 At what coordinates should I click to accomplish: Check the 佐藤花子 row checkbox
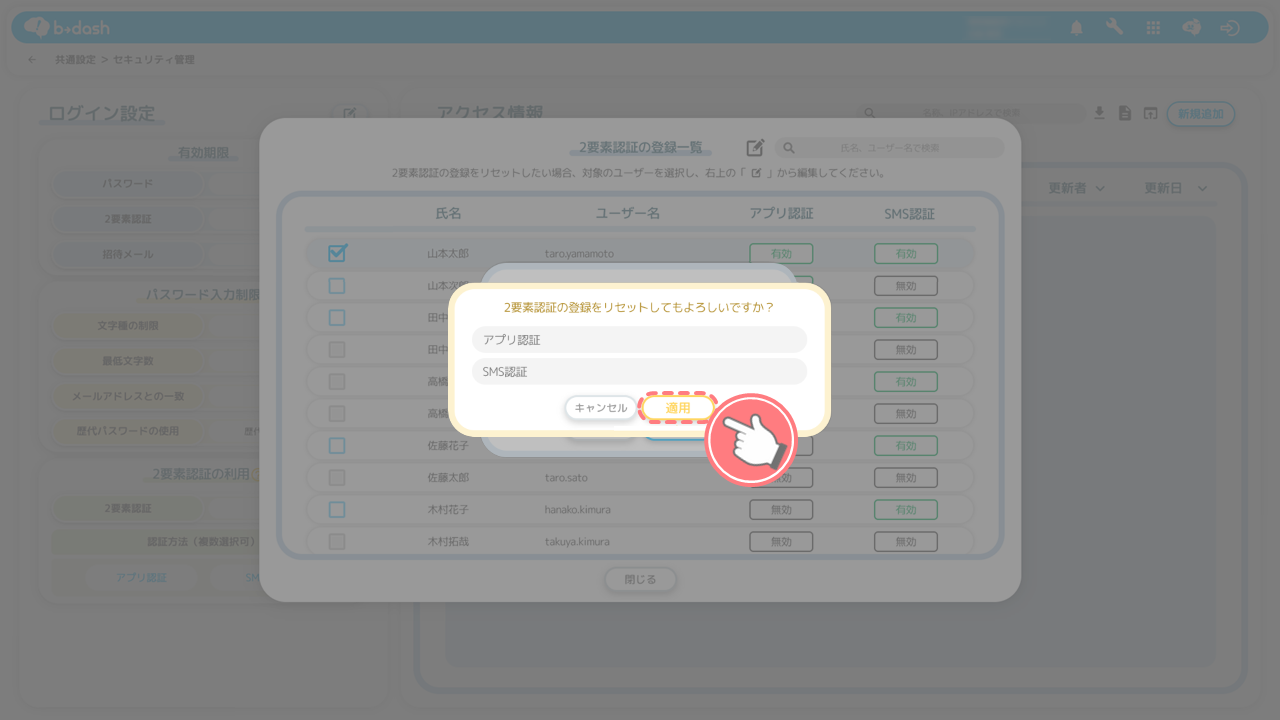click(337, 445)
